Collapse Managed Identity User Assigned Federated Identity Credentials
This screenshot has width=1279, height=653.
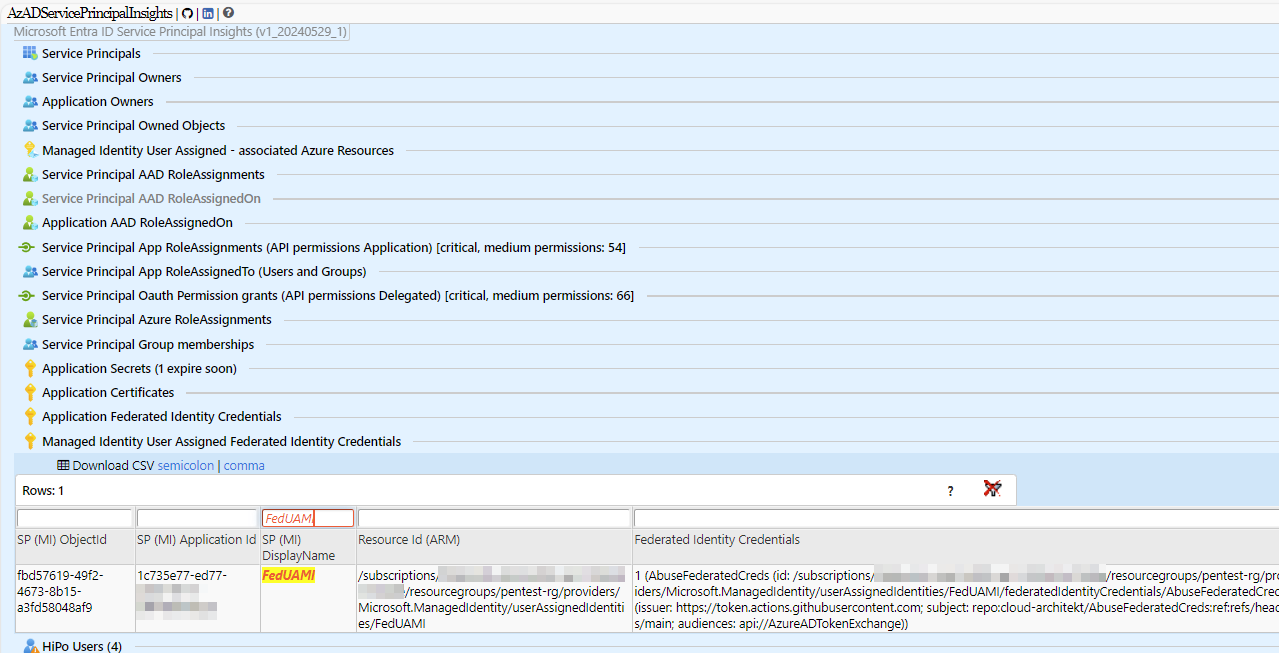click(221, 441)
